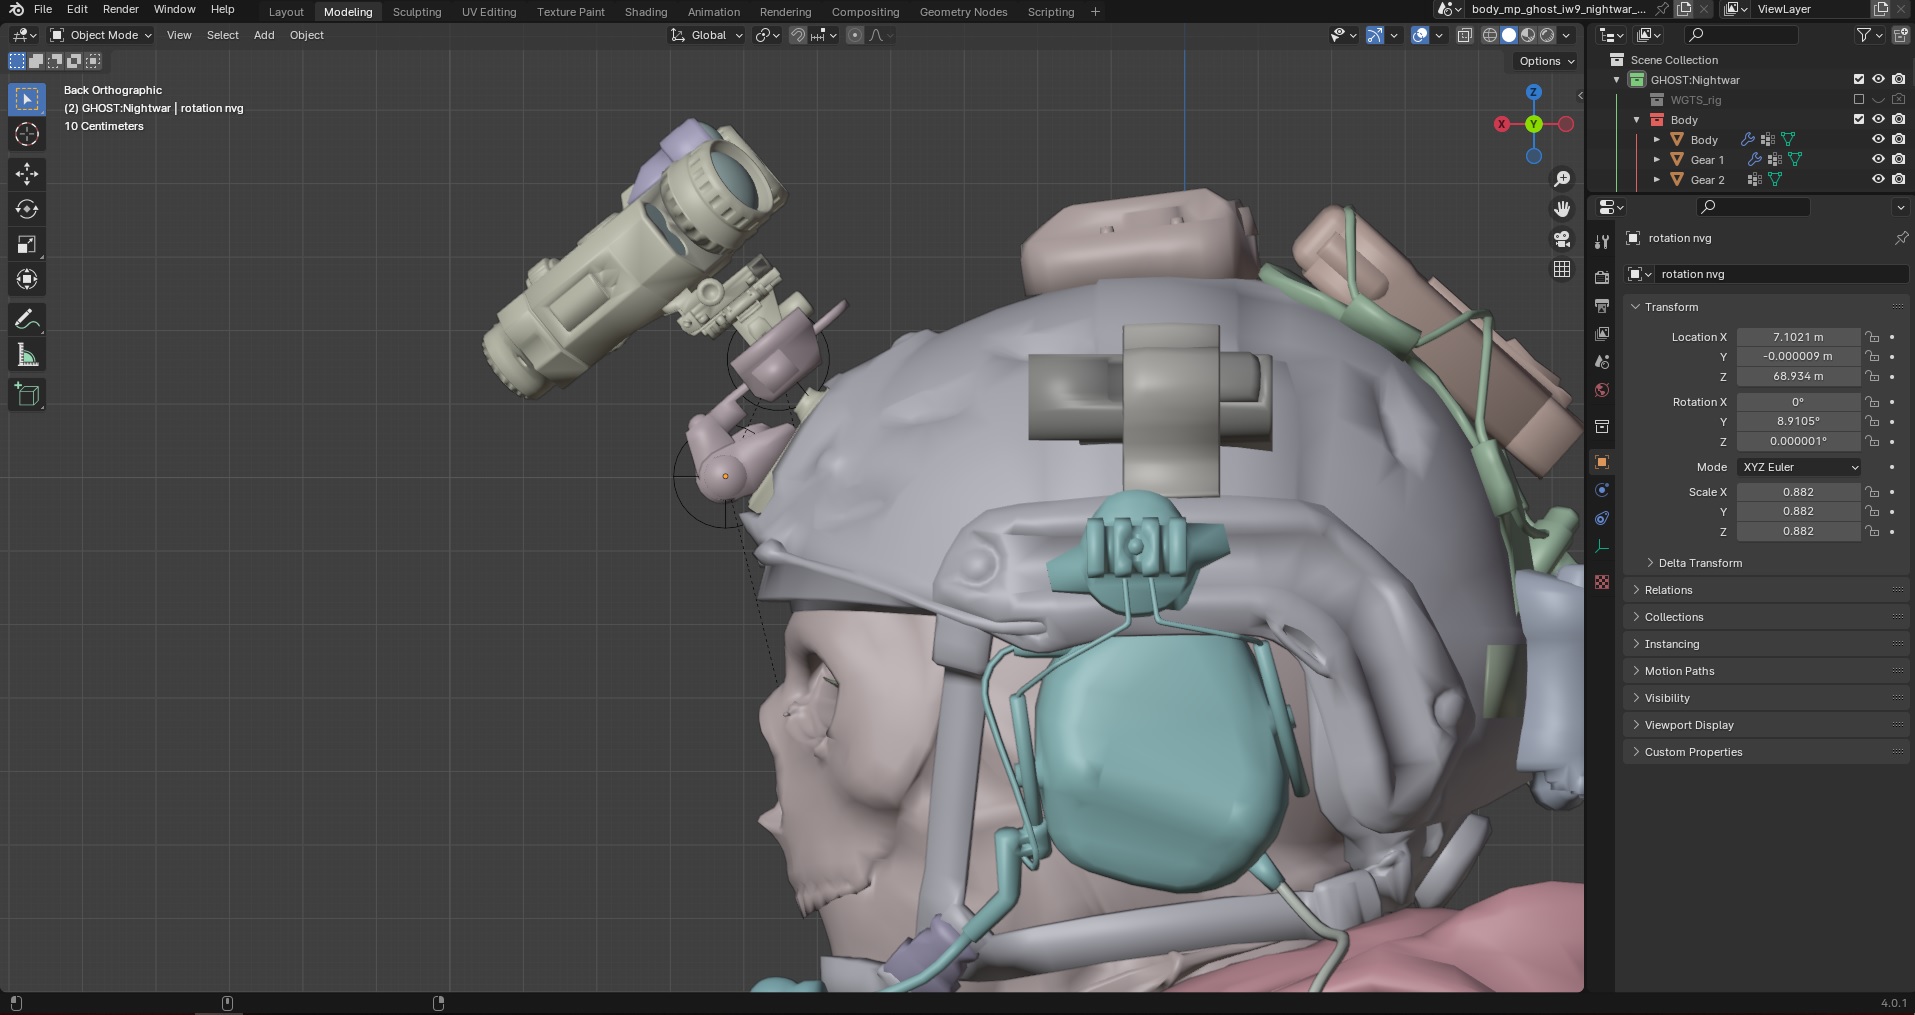Expand the Delta Transform section
The image size is (1915, 1015).
click(1700, 563)
